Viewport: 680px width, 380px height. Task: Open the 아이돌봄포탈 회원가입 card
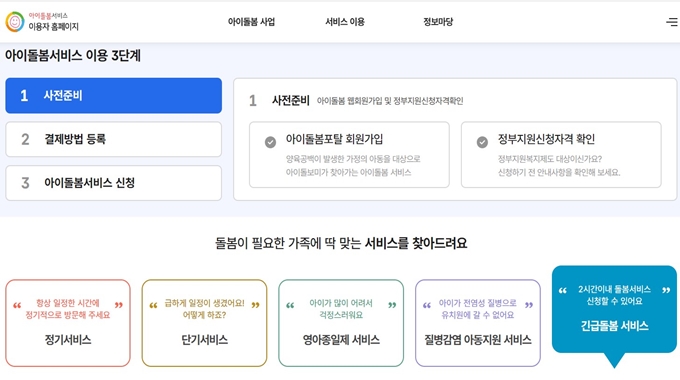pos(349,154)
